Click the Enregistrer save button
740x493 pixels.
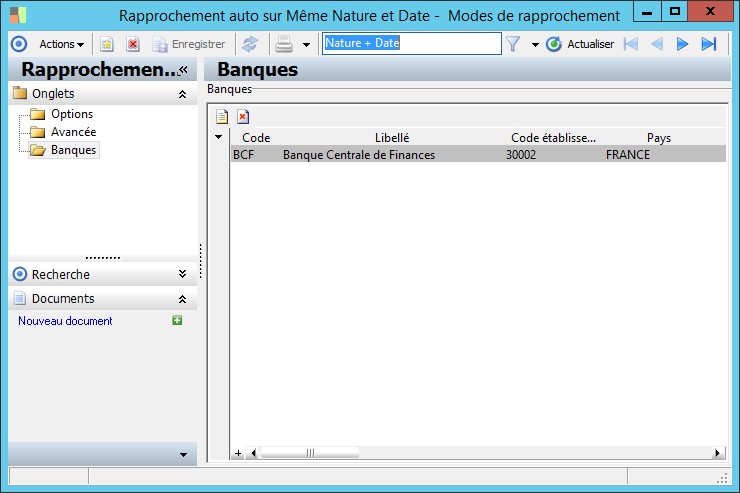pos(189,44)
